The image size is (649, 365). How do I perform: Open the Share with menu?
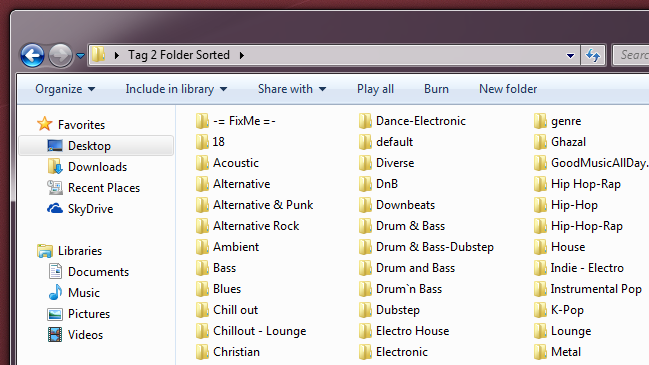click(x=292, y=89)
